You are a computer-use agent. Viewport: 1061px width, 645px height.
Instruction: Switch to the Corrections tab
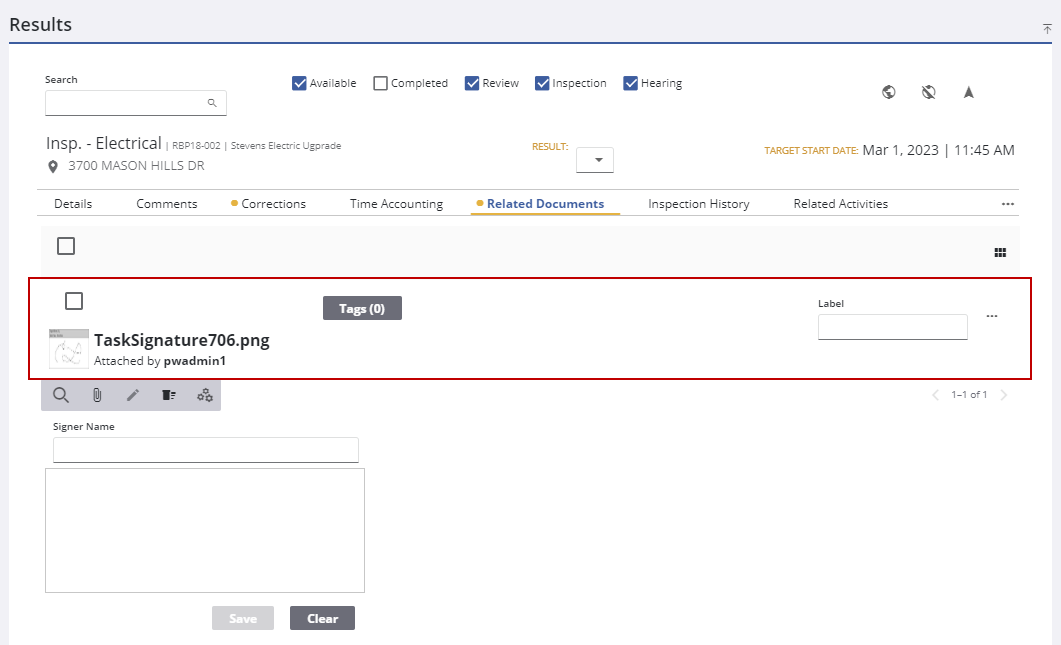point(273,204)
